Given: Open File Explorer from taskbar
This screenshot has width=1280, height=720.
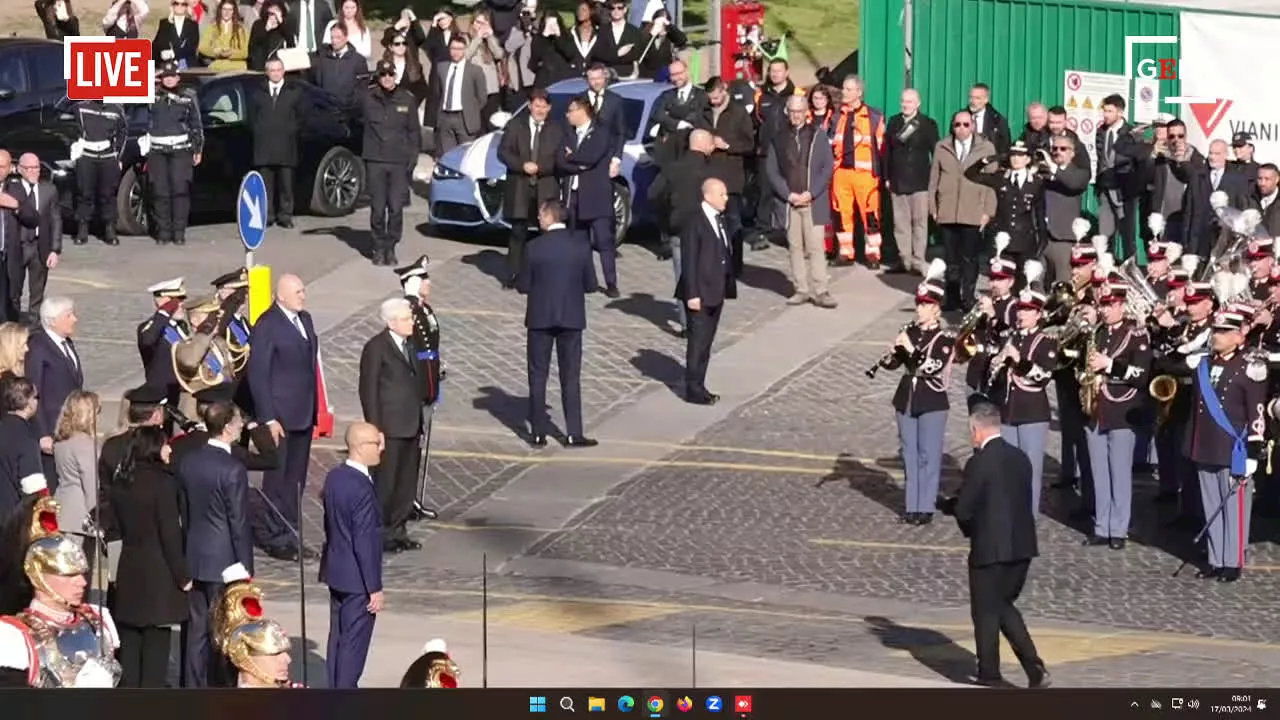Looking at the screenshot, I should tap(596, 704).
